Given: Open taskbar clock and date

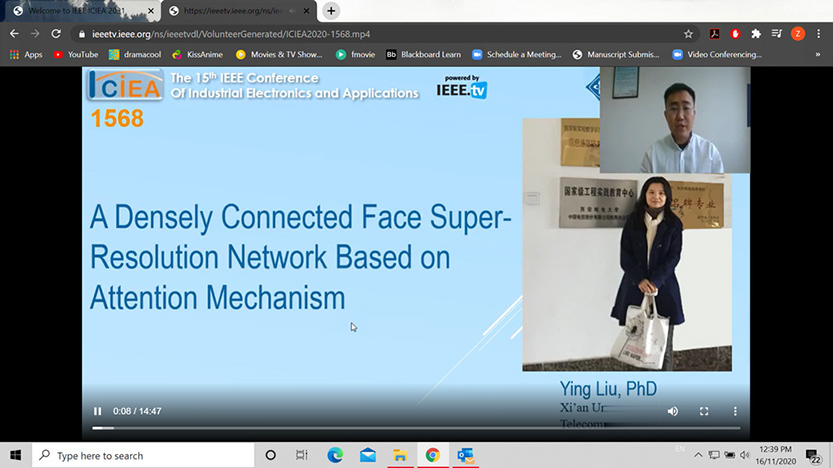Looking at the screenshot, I should point(776,455).
